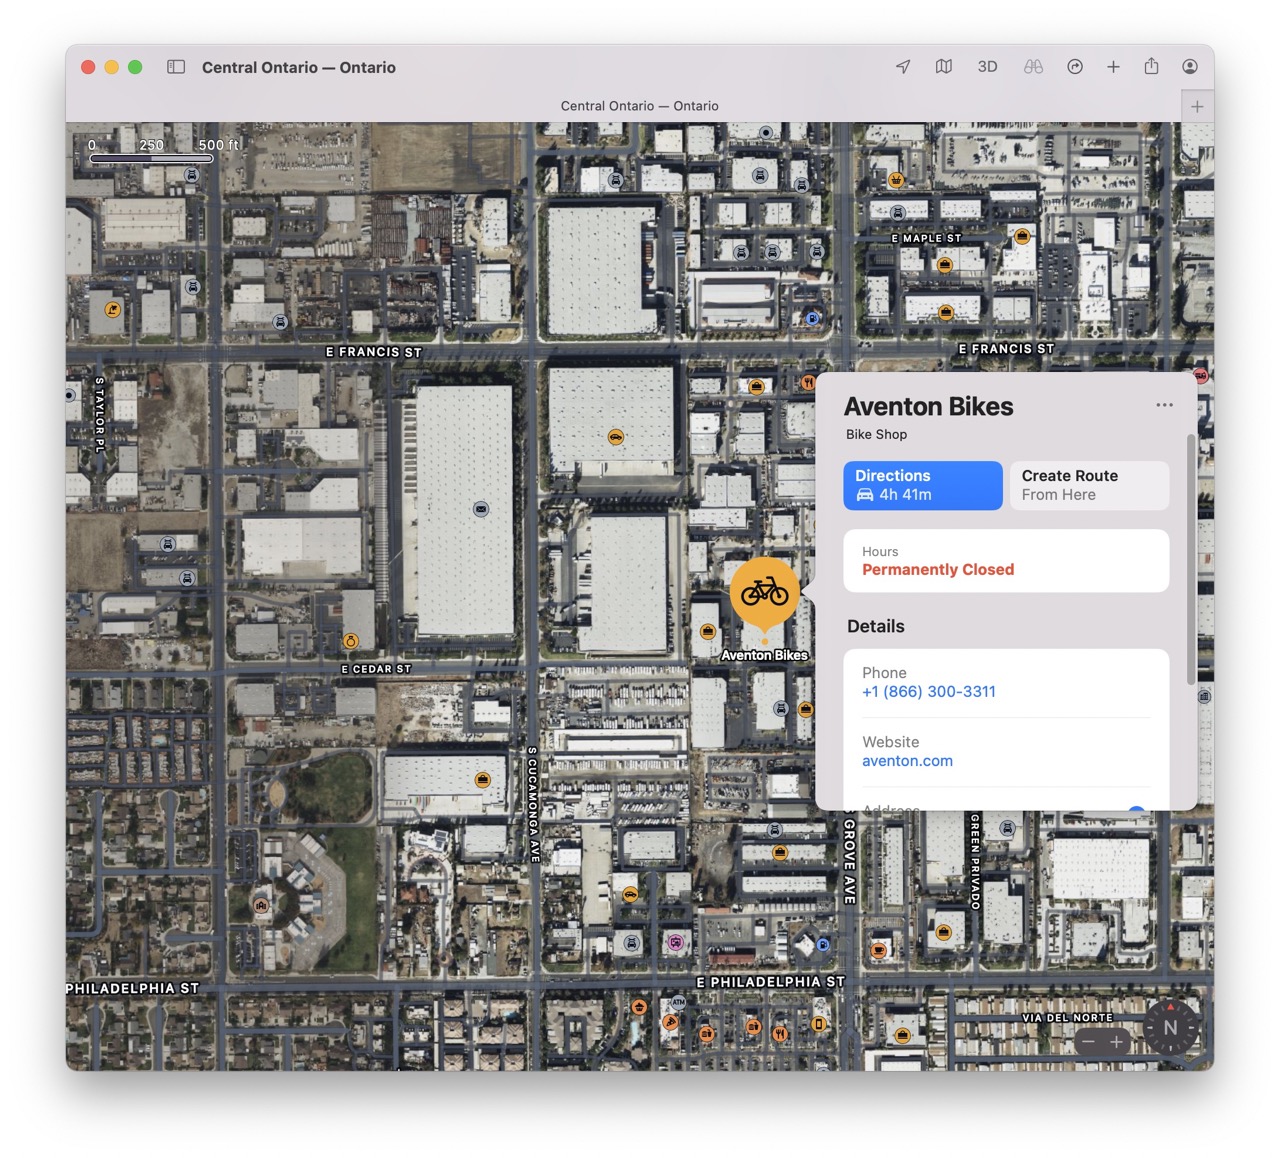The image size is (1280, 1158).
Task: Select fork-and-knife icon on E Francis St
Action: tap(808, 382)
